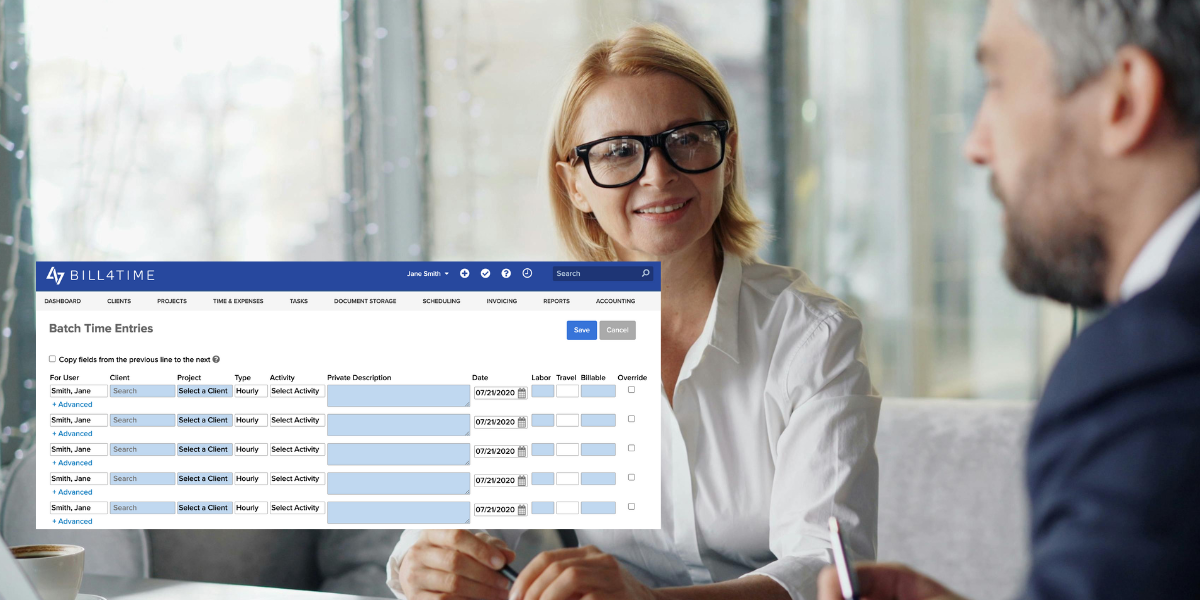The width and height of the screenshot is (1200, 600).
Task: Check the Override box in third row
Action: (x=631, y=448)
